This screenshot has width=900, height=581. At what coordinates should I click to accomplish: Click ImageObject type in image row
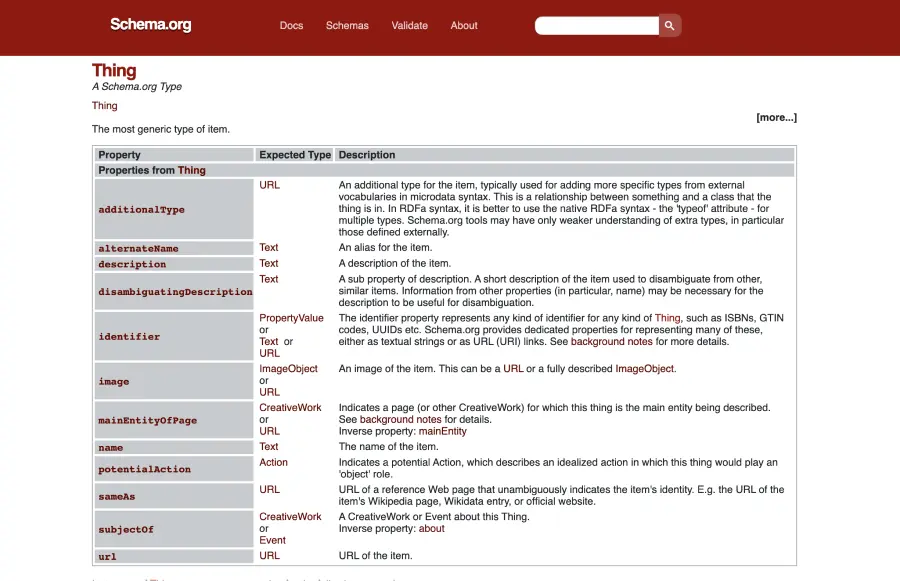coord(288,369)
